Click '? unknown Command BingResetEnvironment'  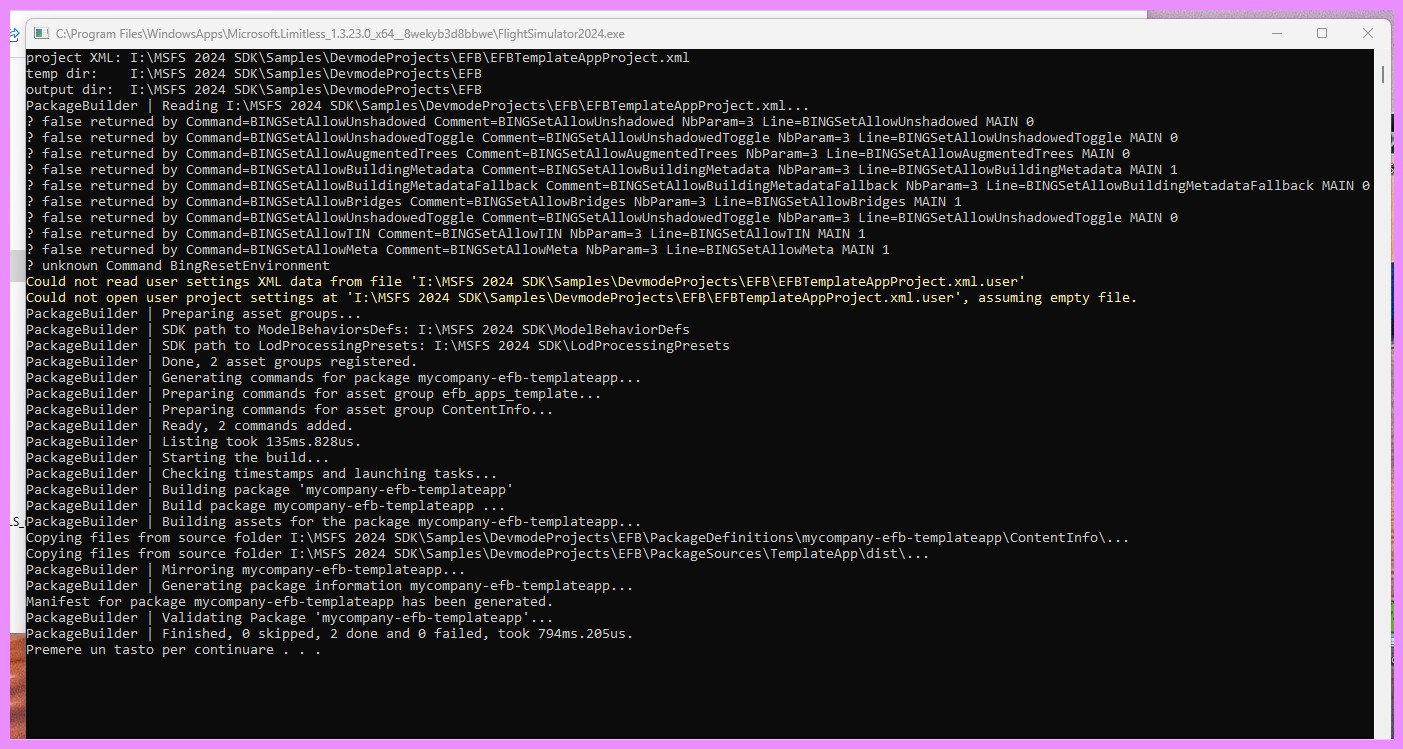point(178,266)
